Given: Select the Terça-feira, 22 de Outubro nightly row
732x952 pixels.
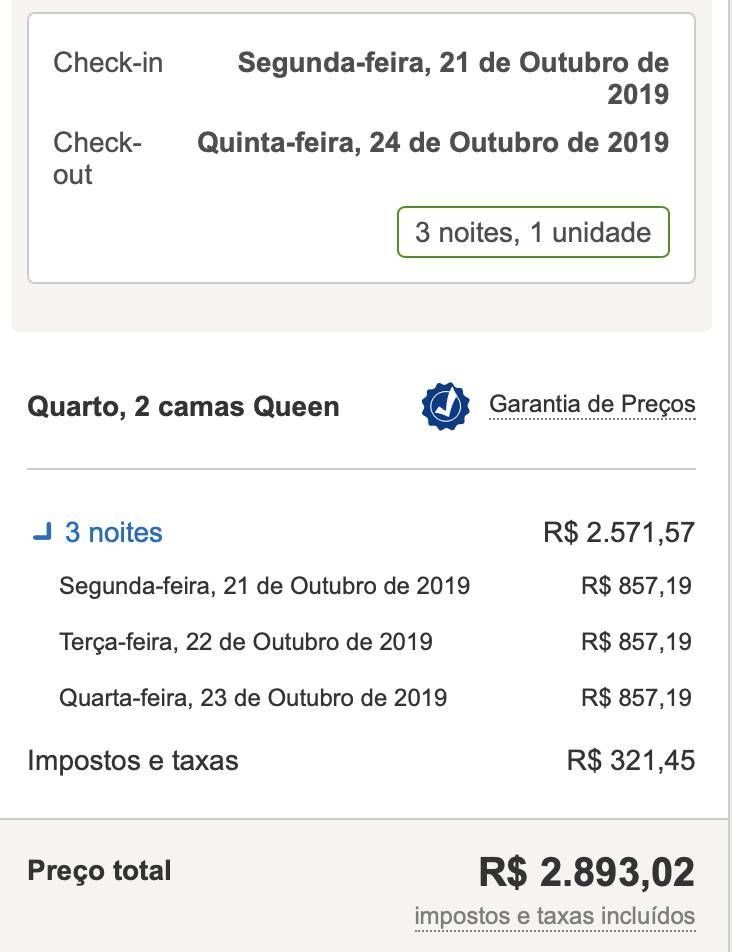Looking at the screenshot, I should click(x=375, y=642).
